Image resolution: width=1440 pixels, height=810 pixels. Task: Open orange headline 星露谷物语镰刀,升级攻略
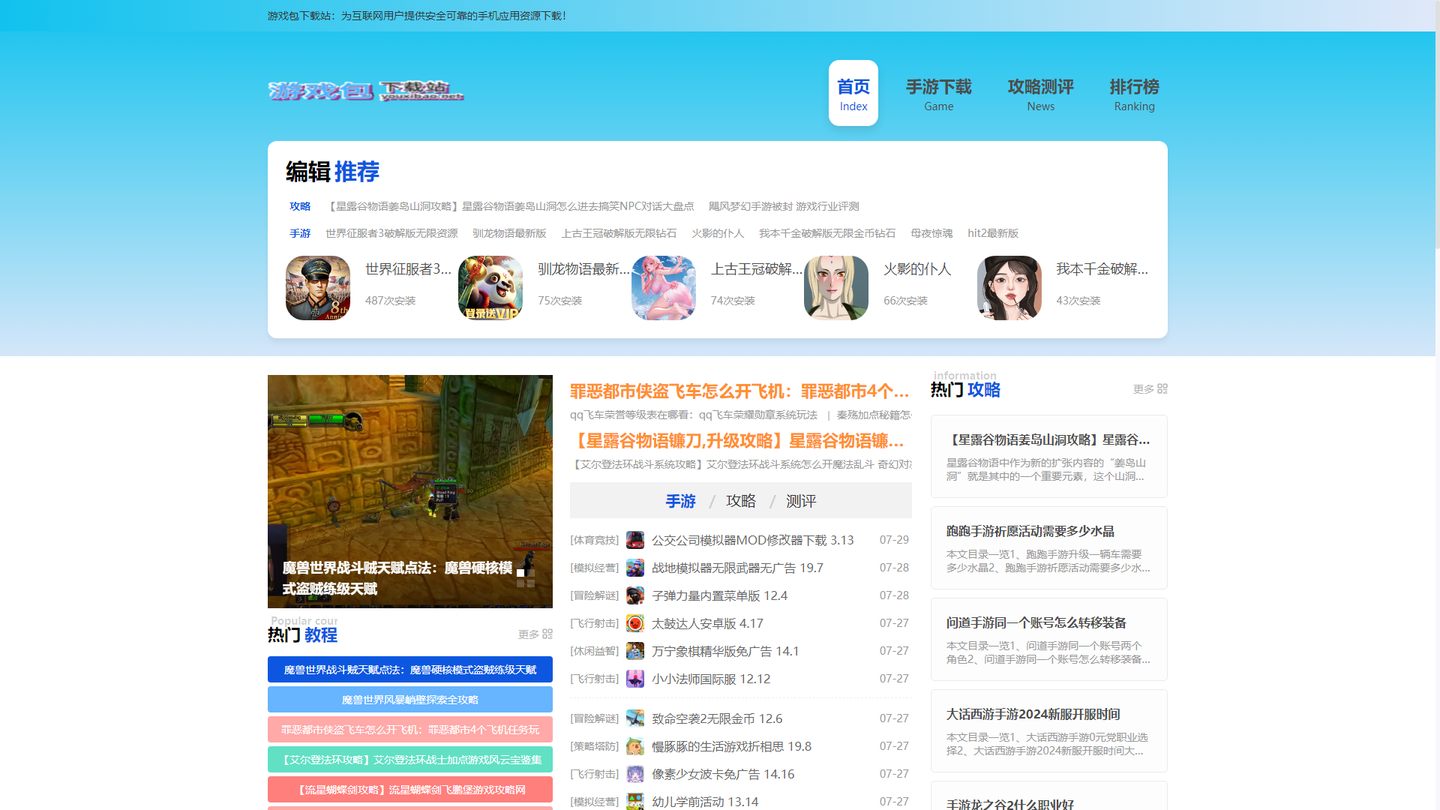(x=738, y=441)
